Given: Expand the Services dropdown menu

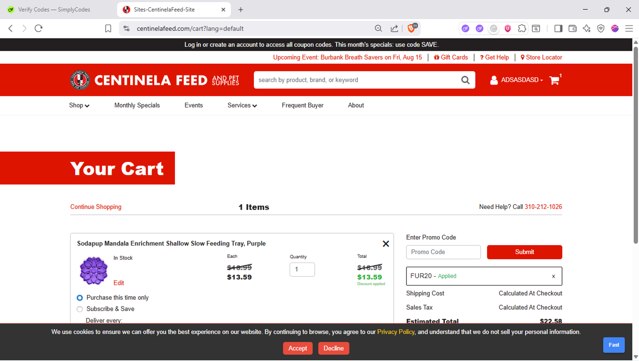Looking at the screenshot, I should (242, 106).
